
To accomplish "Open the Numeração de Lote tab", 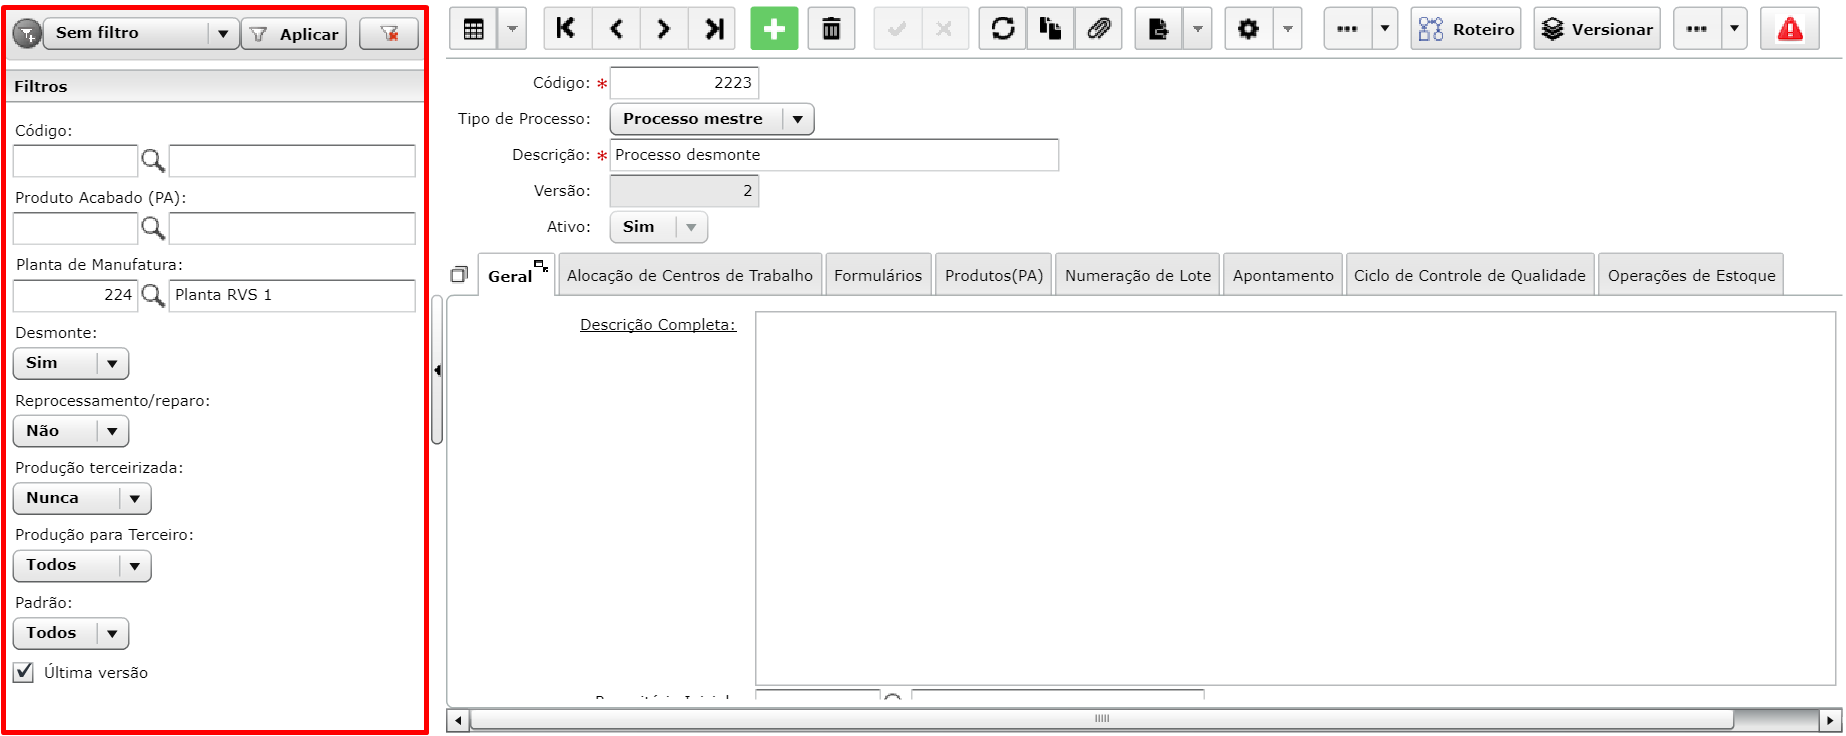I will click(x=1138, y=276).
